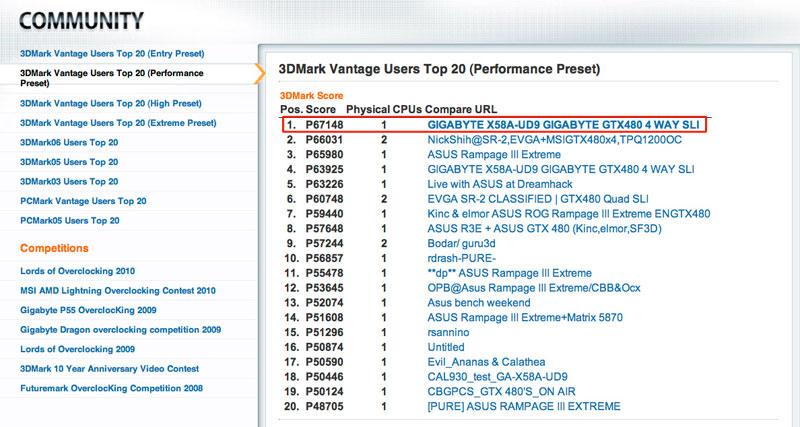Open MSI AMD Lightning Overclocking Contest 2010
Viewport: 800px width, 427px height.
[x=118, y=291]
